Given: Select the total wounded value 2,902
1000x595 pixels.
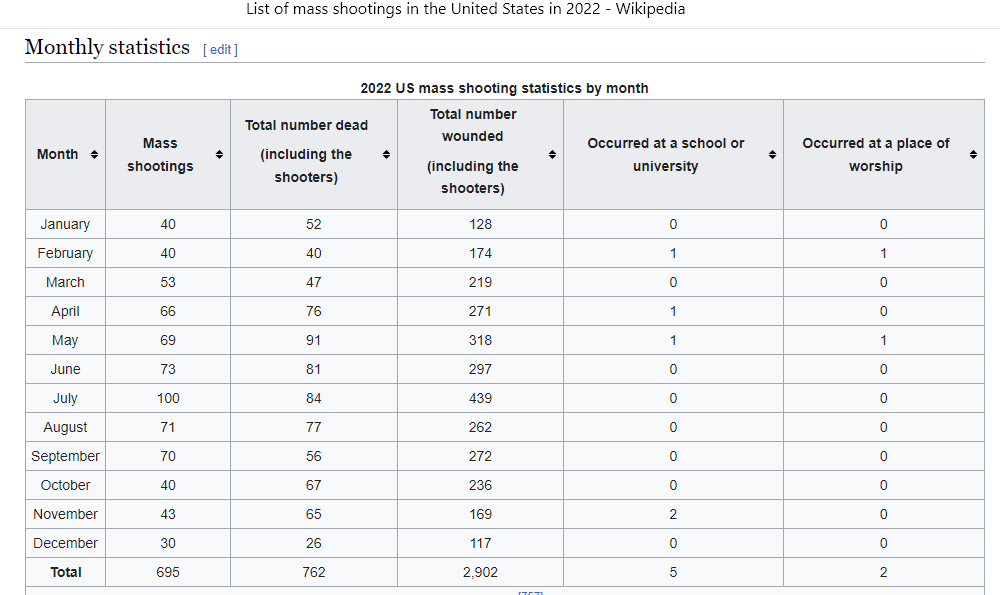Looking at the screenshot, I should 480,572.
